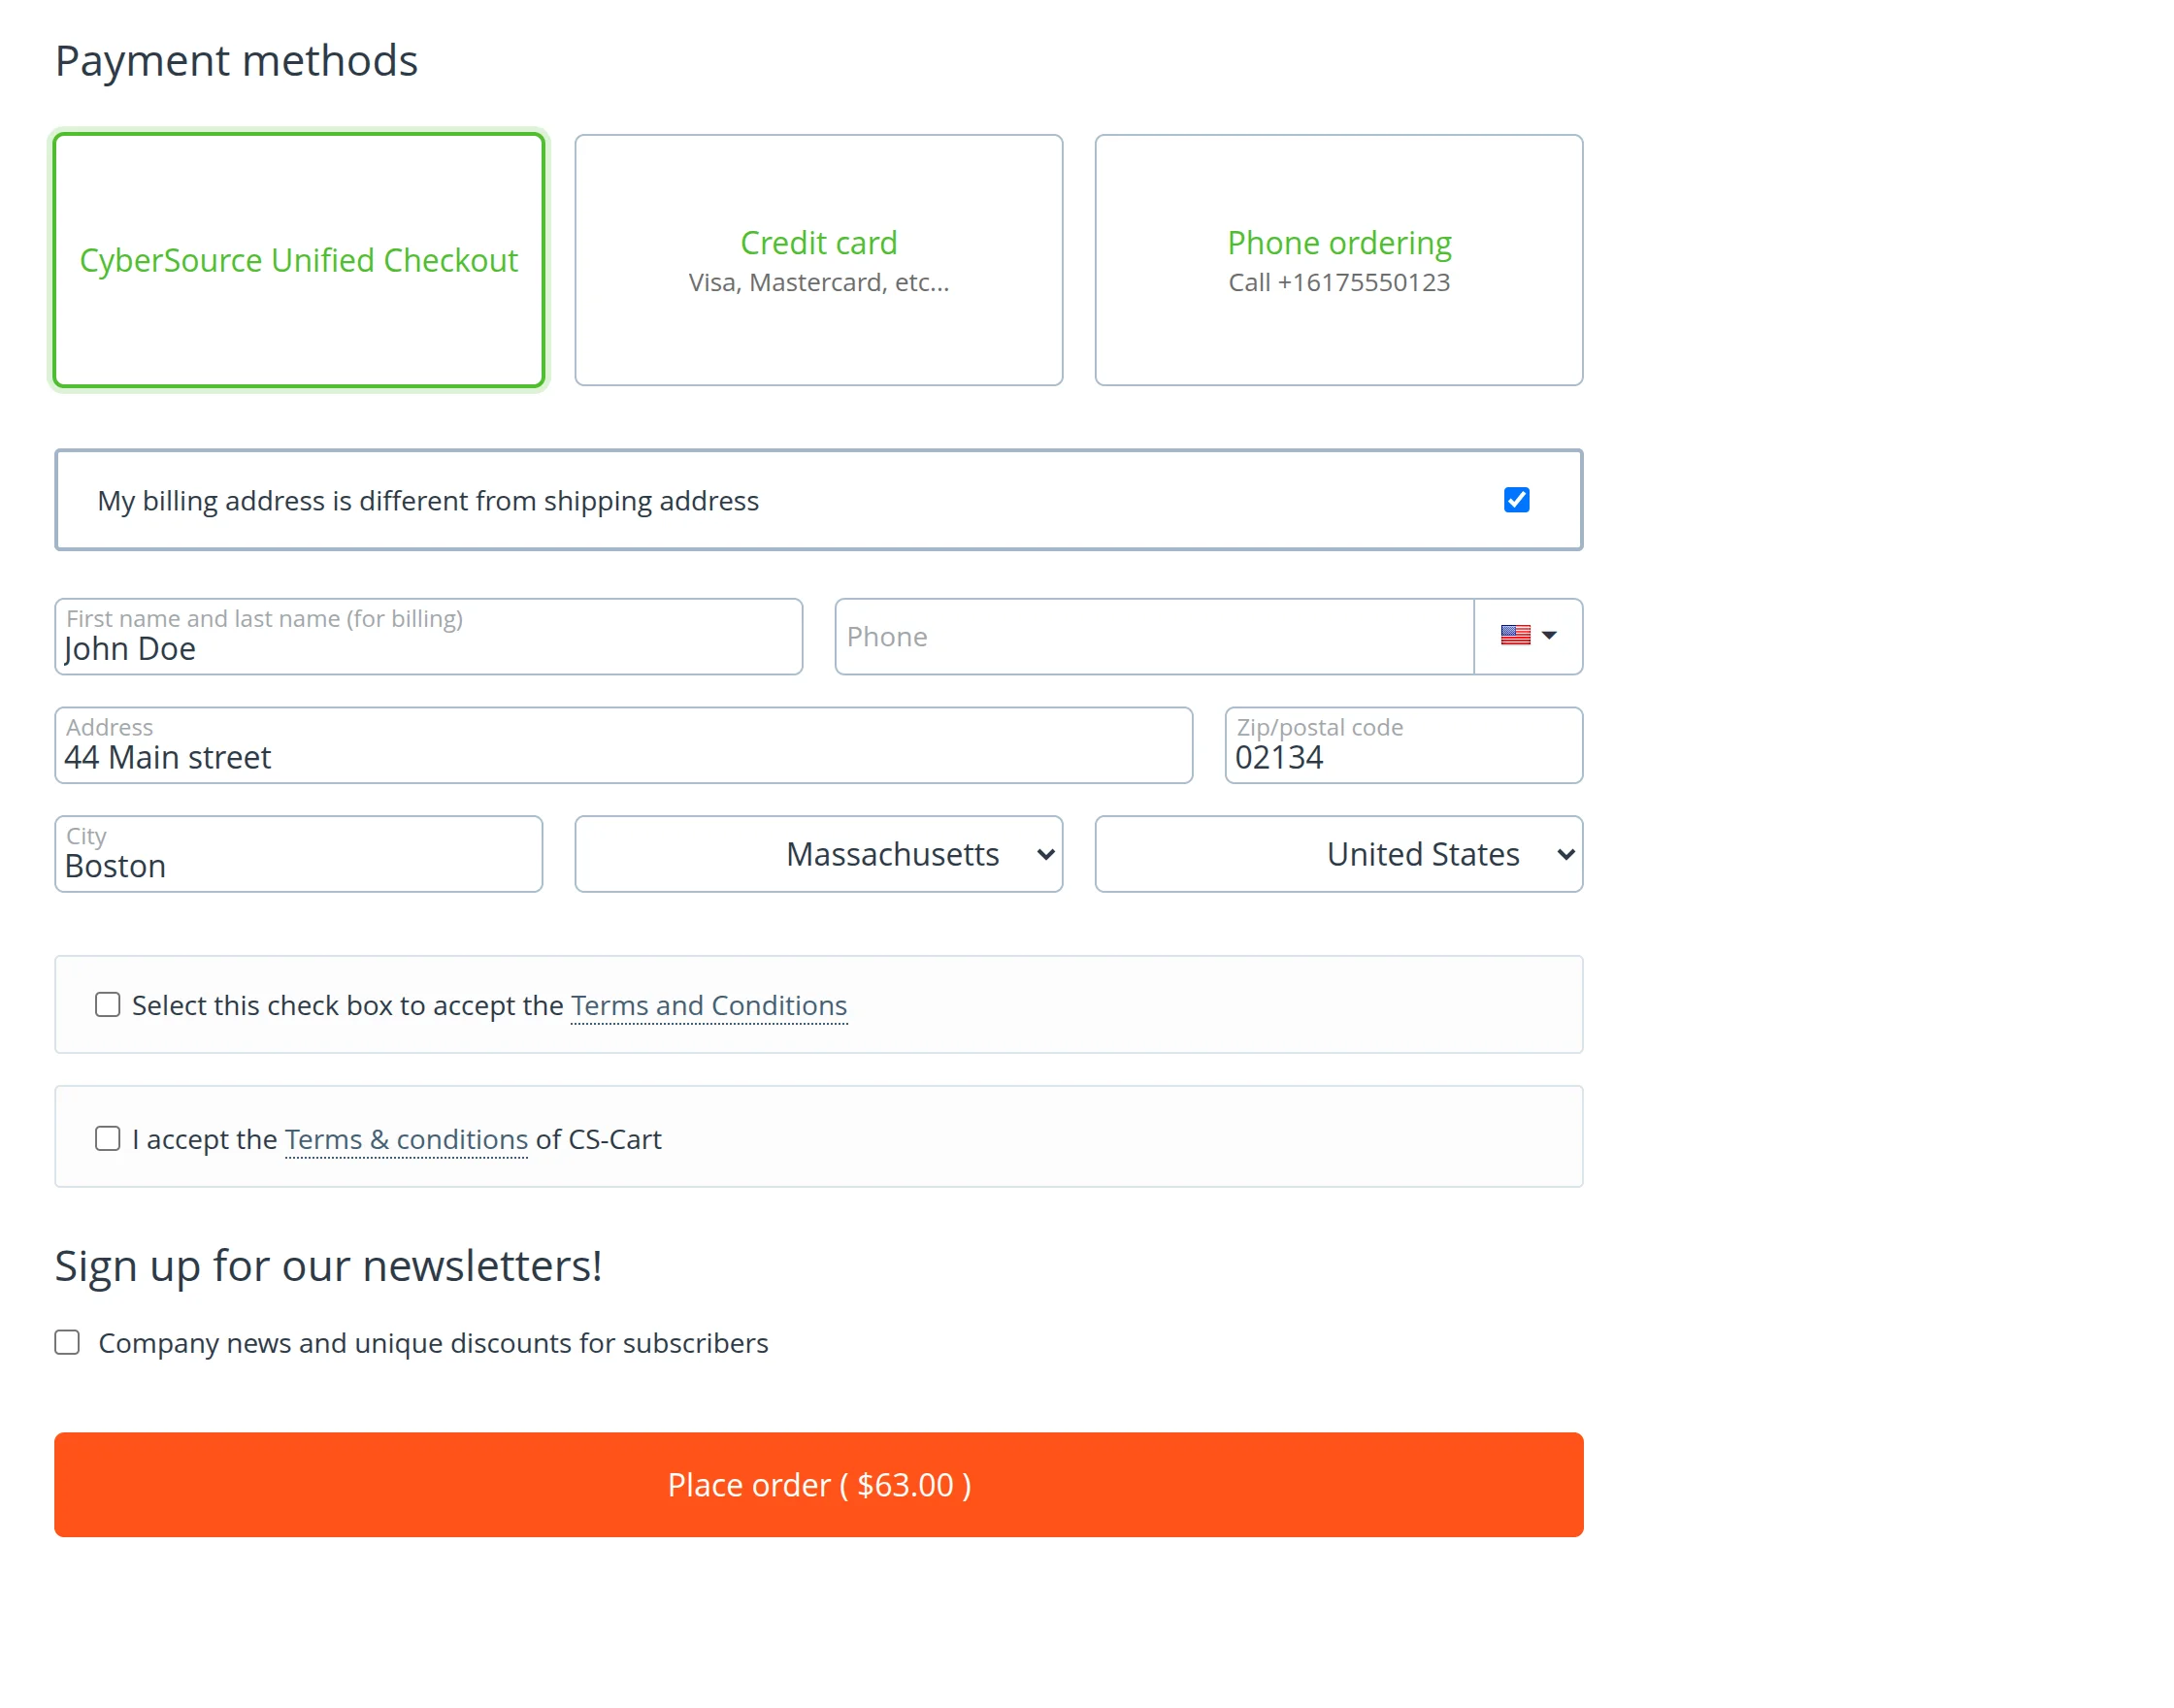2174x1708 pixels.
Task: Choose the Credit card payment option
Action: 818,260
